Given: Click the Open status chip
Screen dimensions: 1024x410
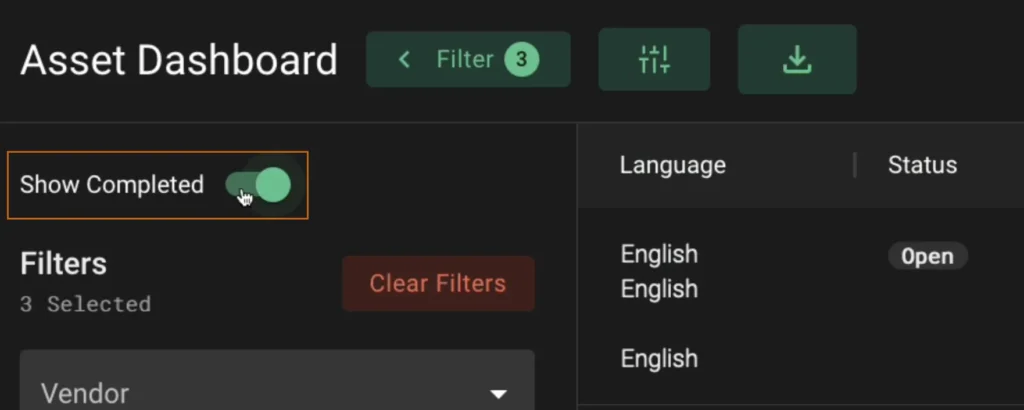Looking at the screenshot, I should [927, 257].
